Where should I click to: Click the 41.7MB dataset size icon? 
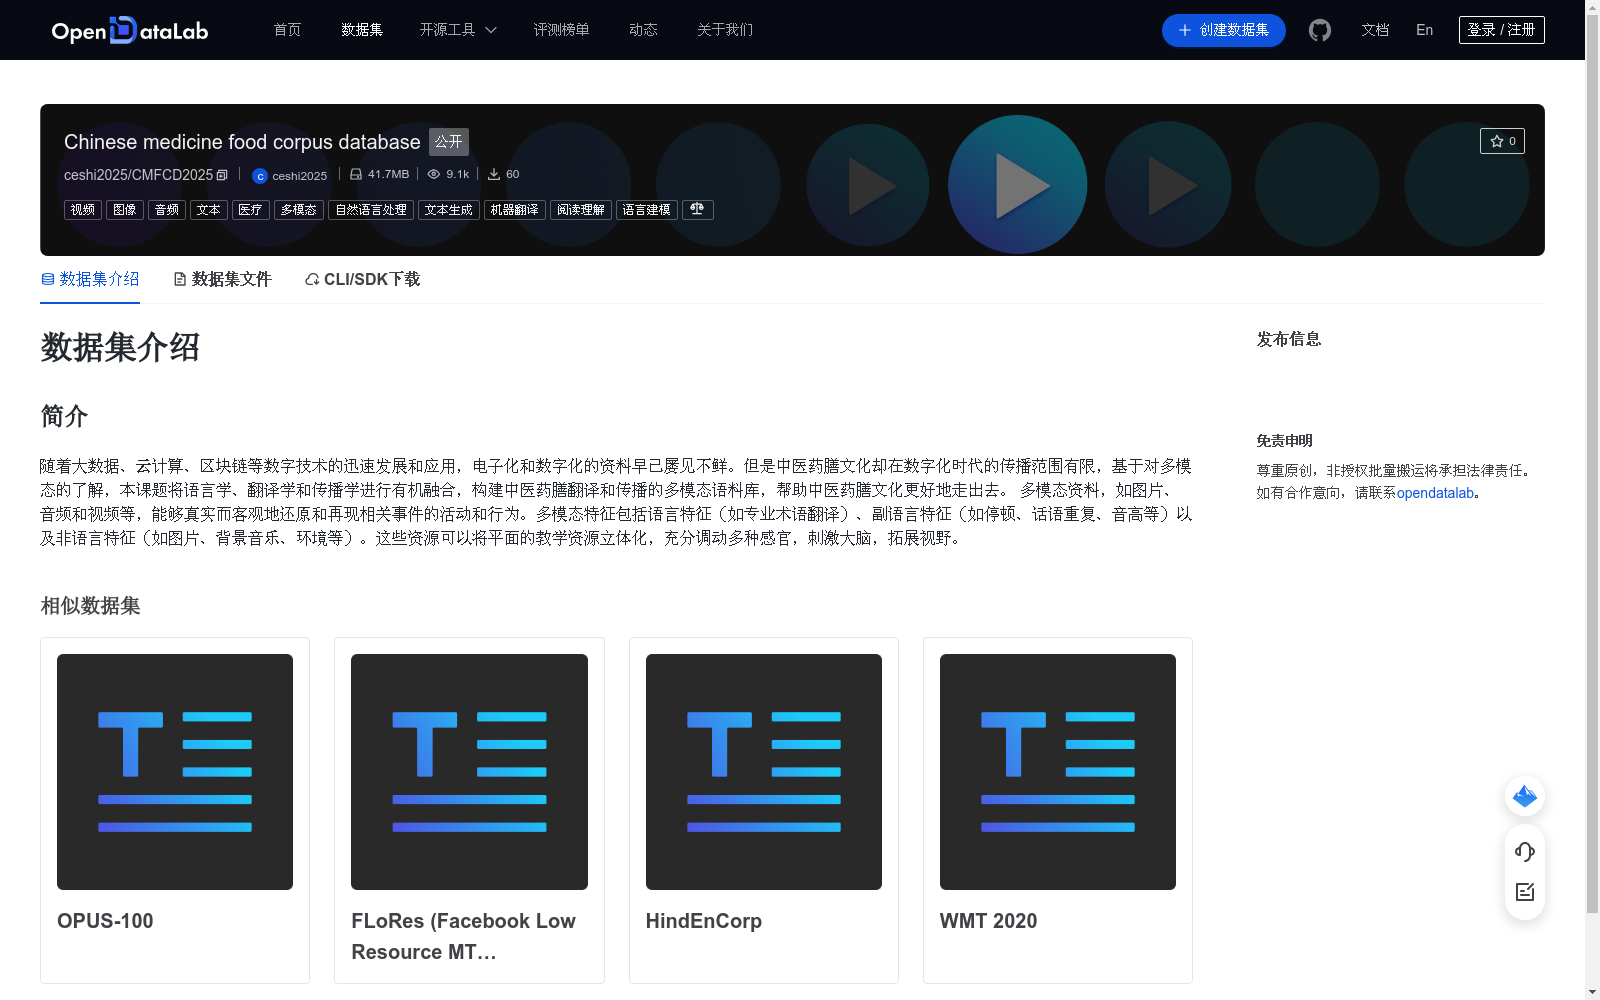(x=356, y=174)
